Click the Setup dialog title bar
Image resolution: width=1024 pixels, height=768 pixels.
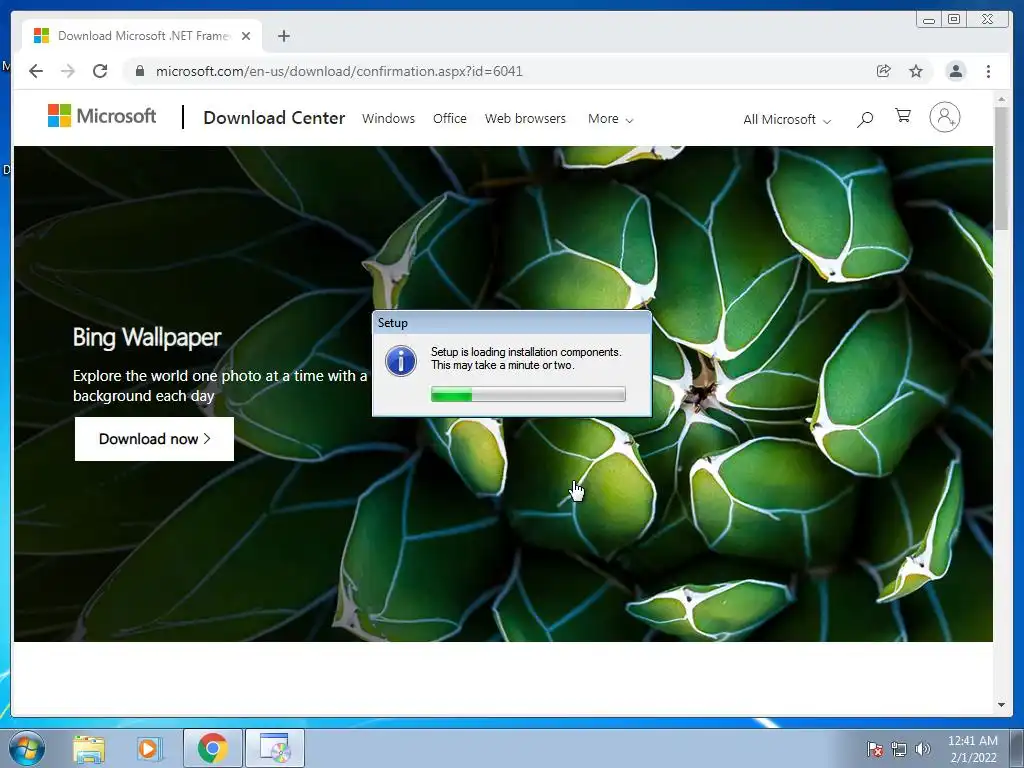(x=512, y=323)
